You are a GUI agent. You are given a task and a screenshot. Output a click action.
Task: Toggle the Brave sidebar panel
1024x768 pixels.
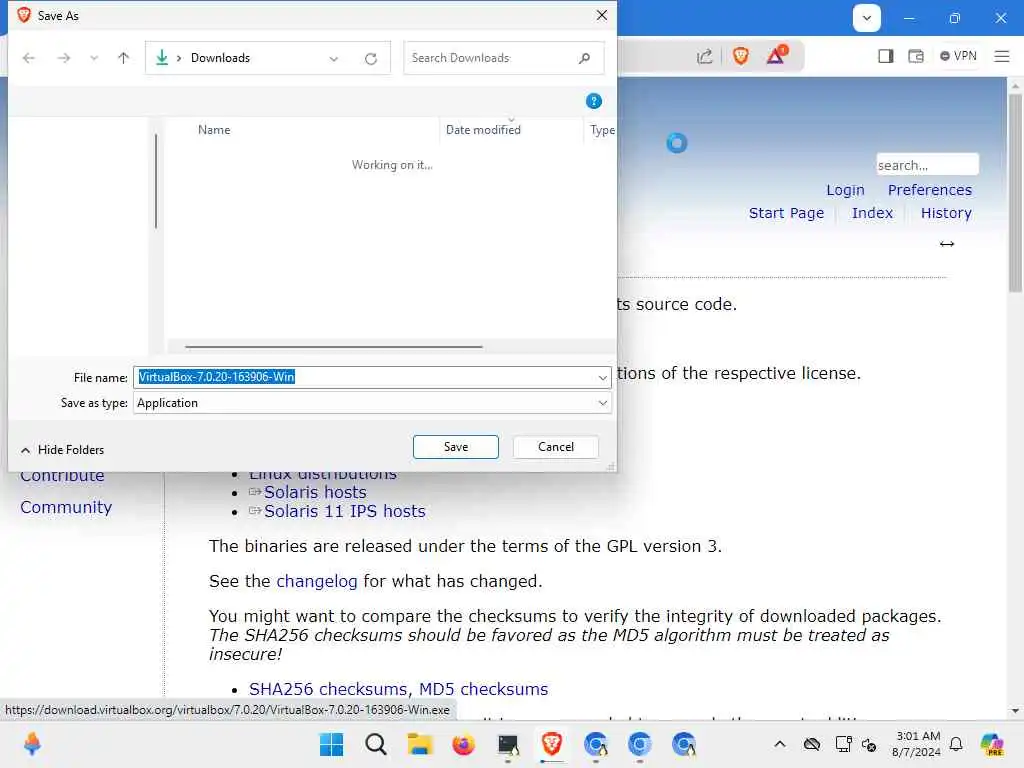click(x=886, y=56)
